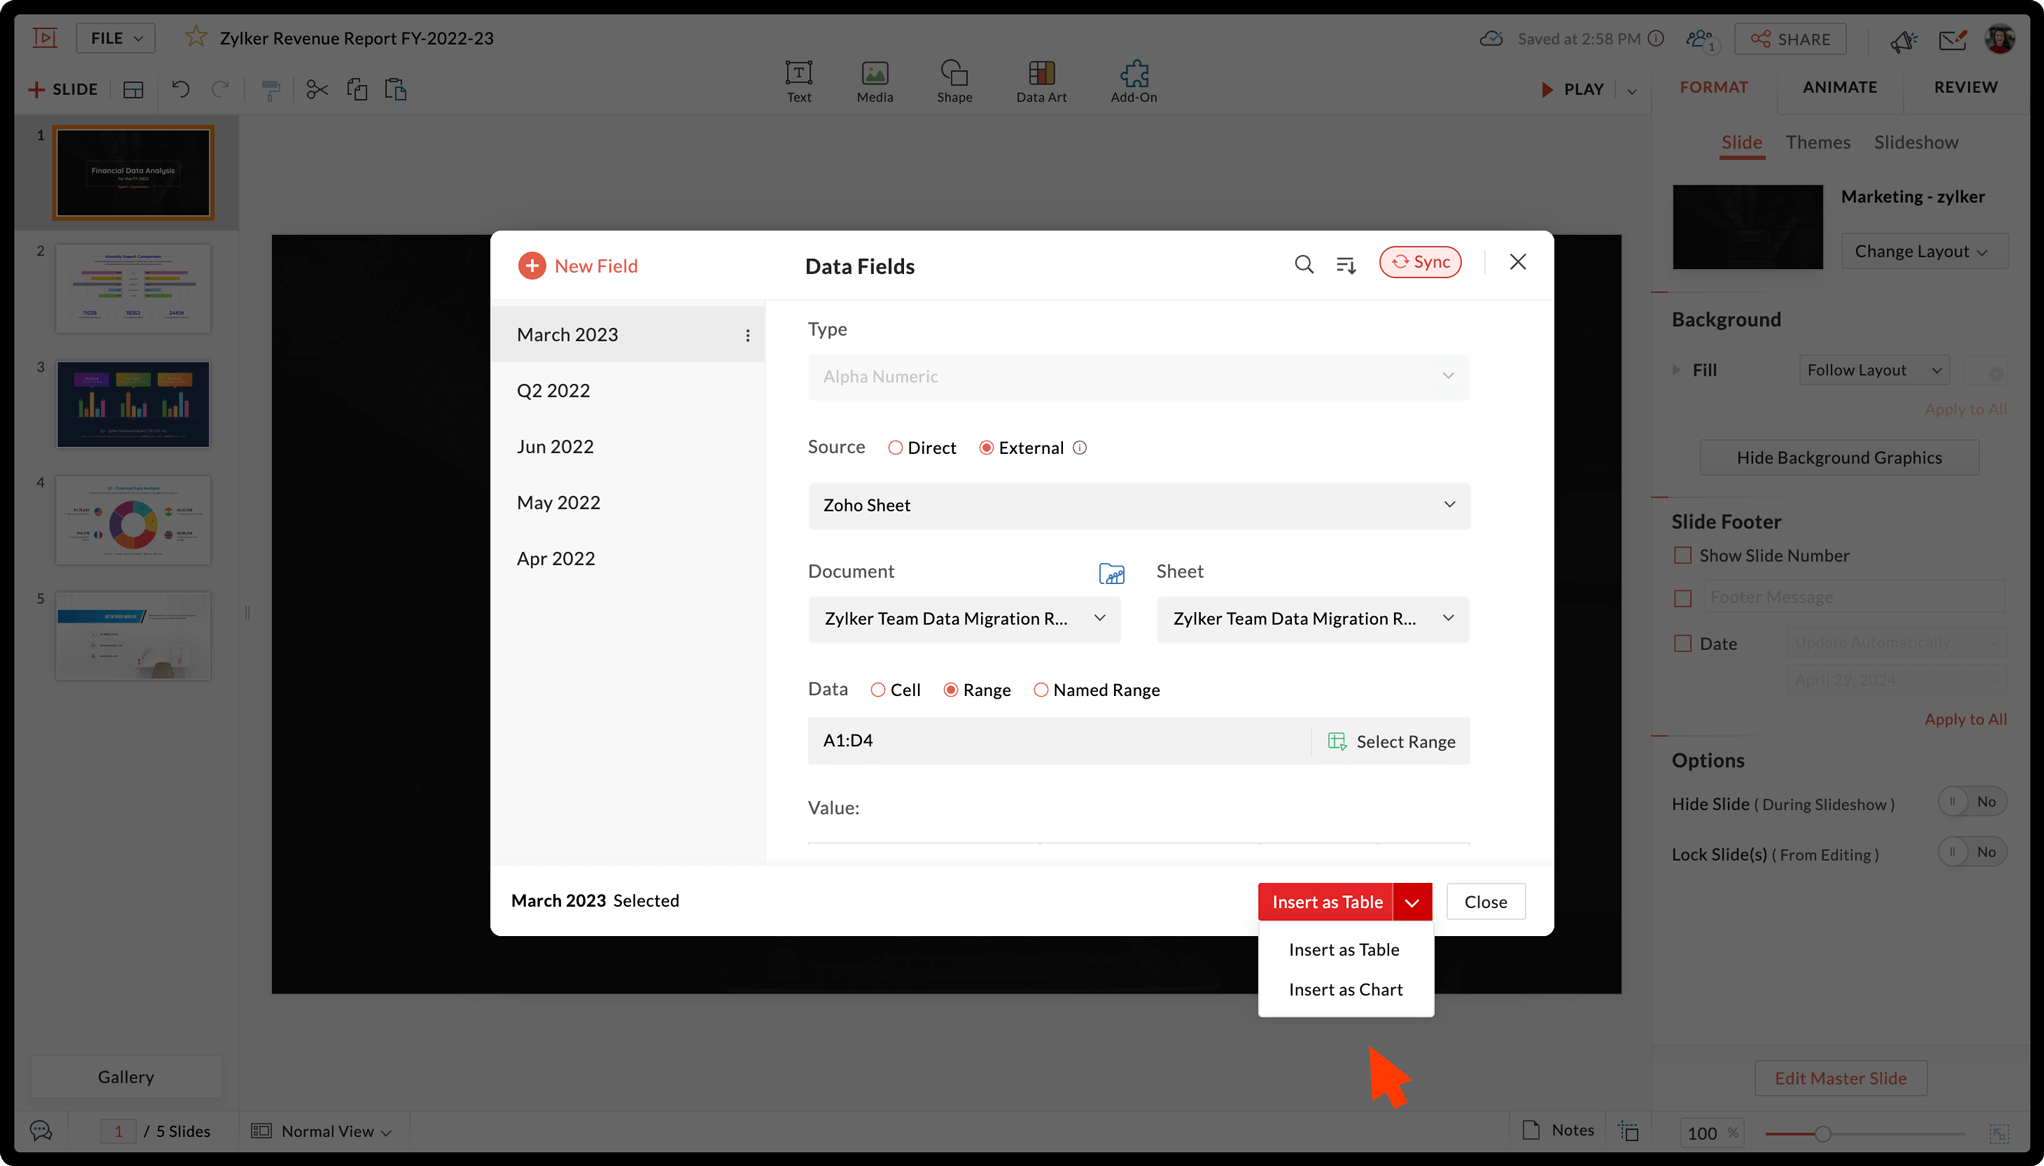
Task: Open March 2023 field options menu
Action: (x=747, y=336)
